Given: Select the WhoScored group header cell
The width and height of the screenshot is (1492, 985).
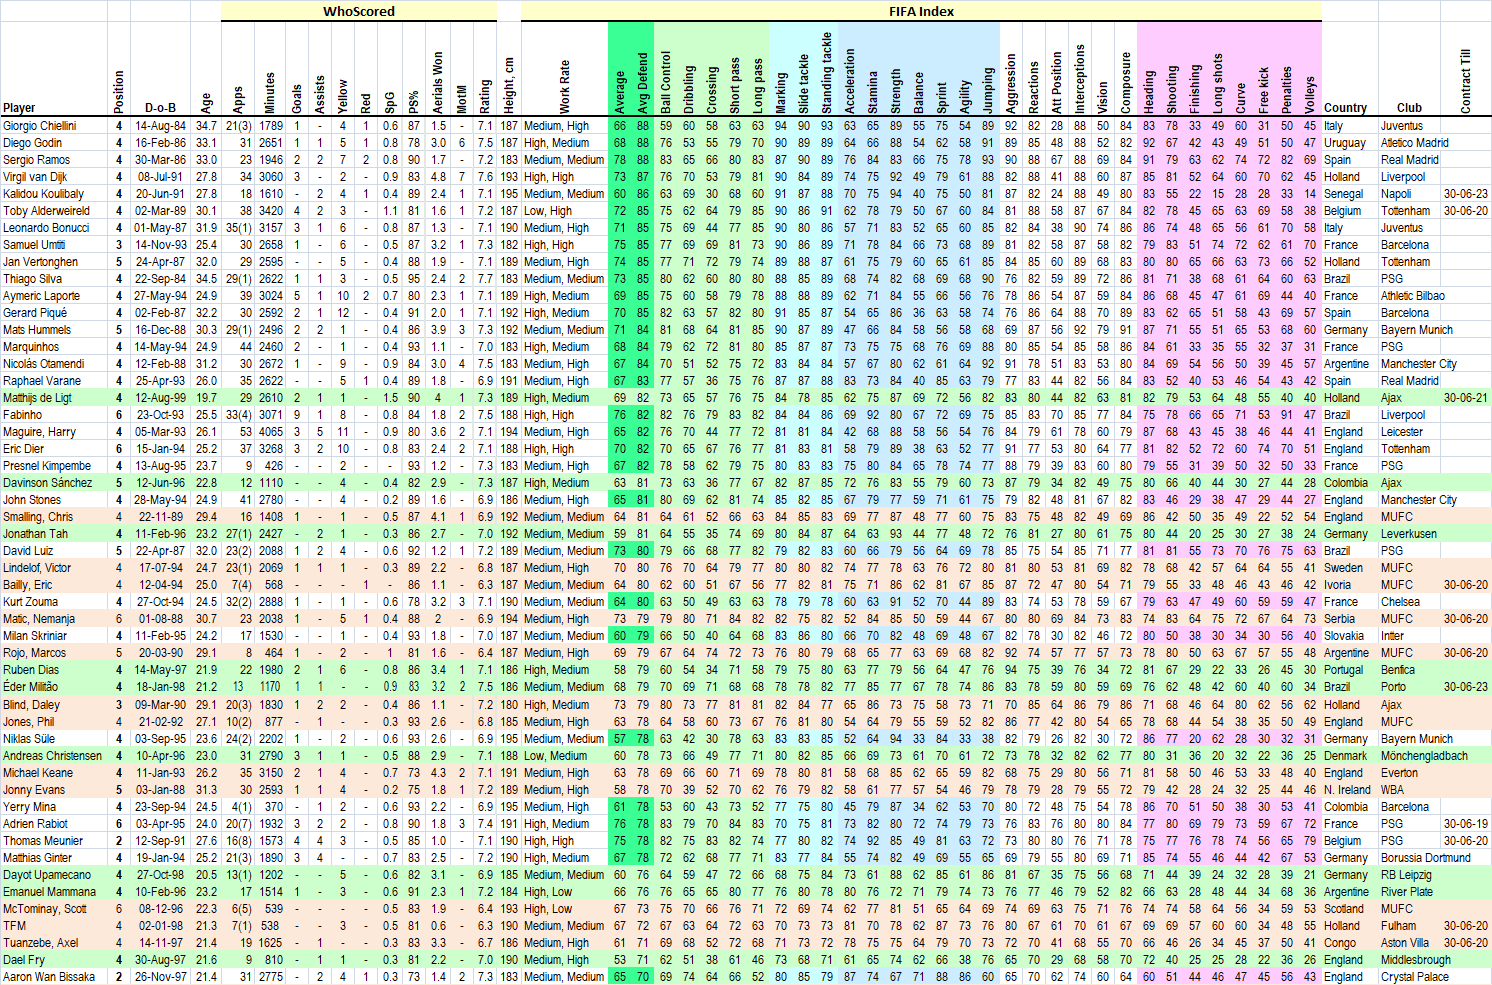Looking at the screenshot, I should coord(359,11).
